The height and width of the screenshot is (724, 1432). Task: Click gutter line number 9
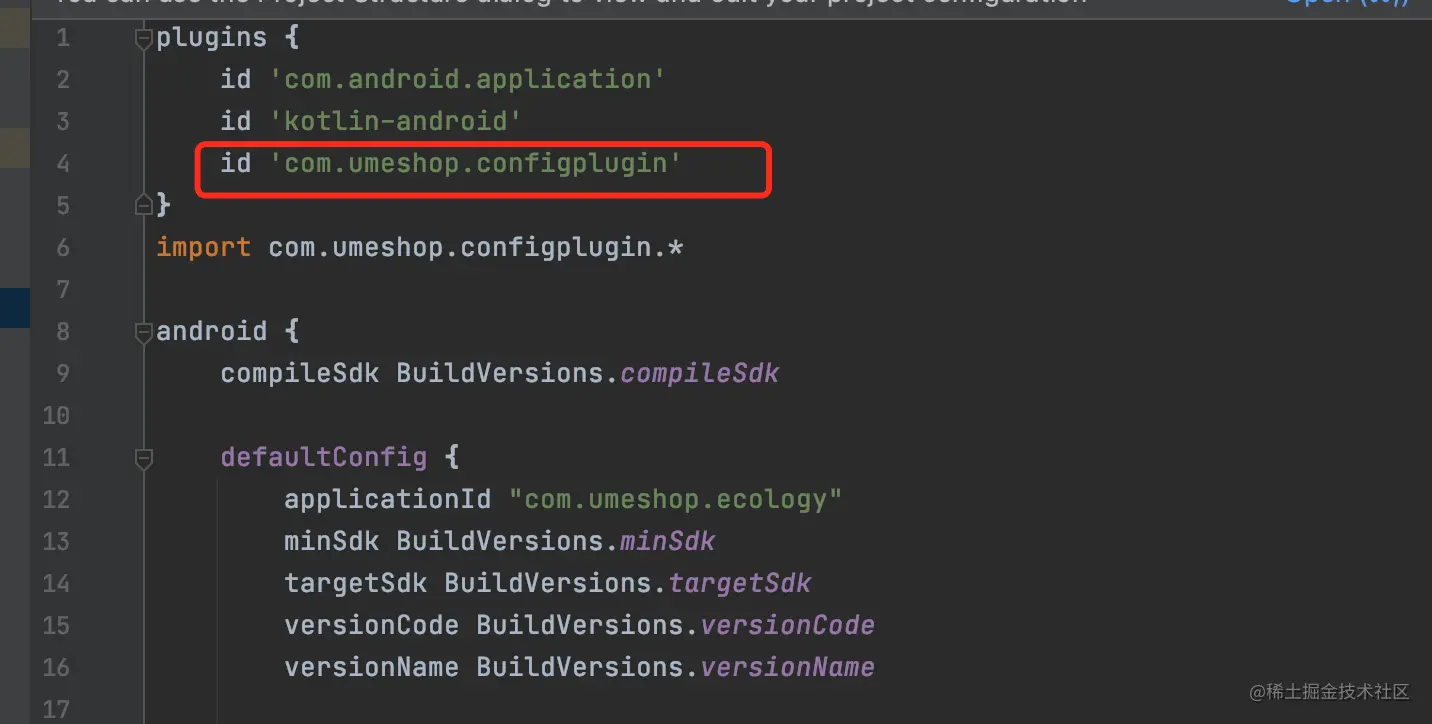(x=63, y=374)
